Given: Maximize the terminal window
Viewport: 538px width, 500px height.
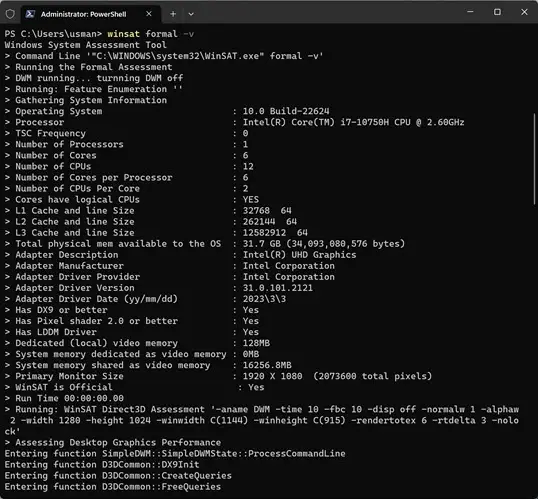Looking at the screenshot, I should (497, 12).
